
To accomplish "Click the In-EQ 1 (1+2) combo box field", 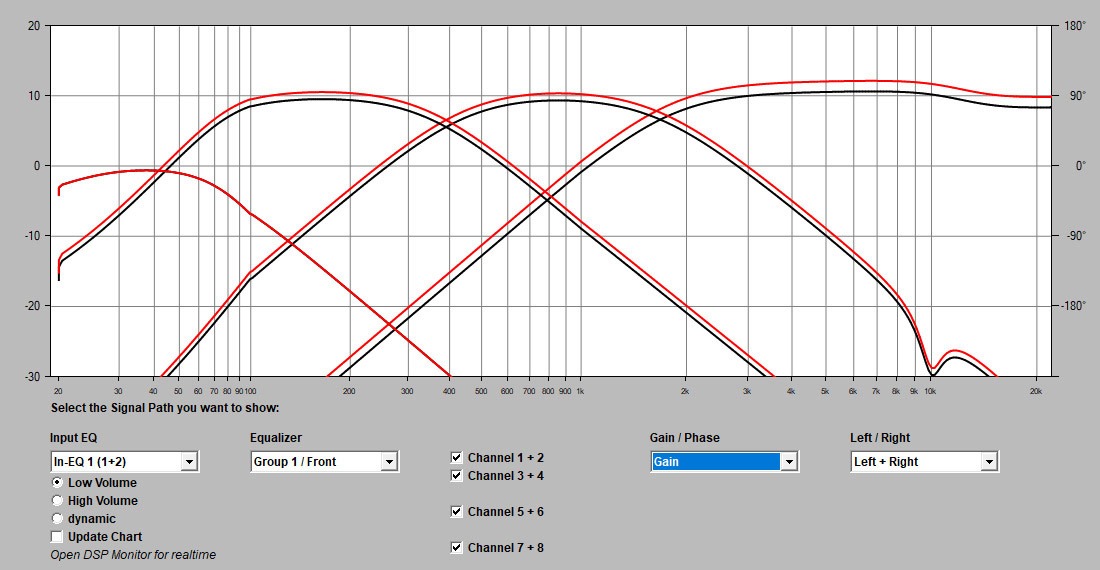I will pos(124,461).
